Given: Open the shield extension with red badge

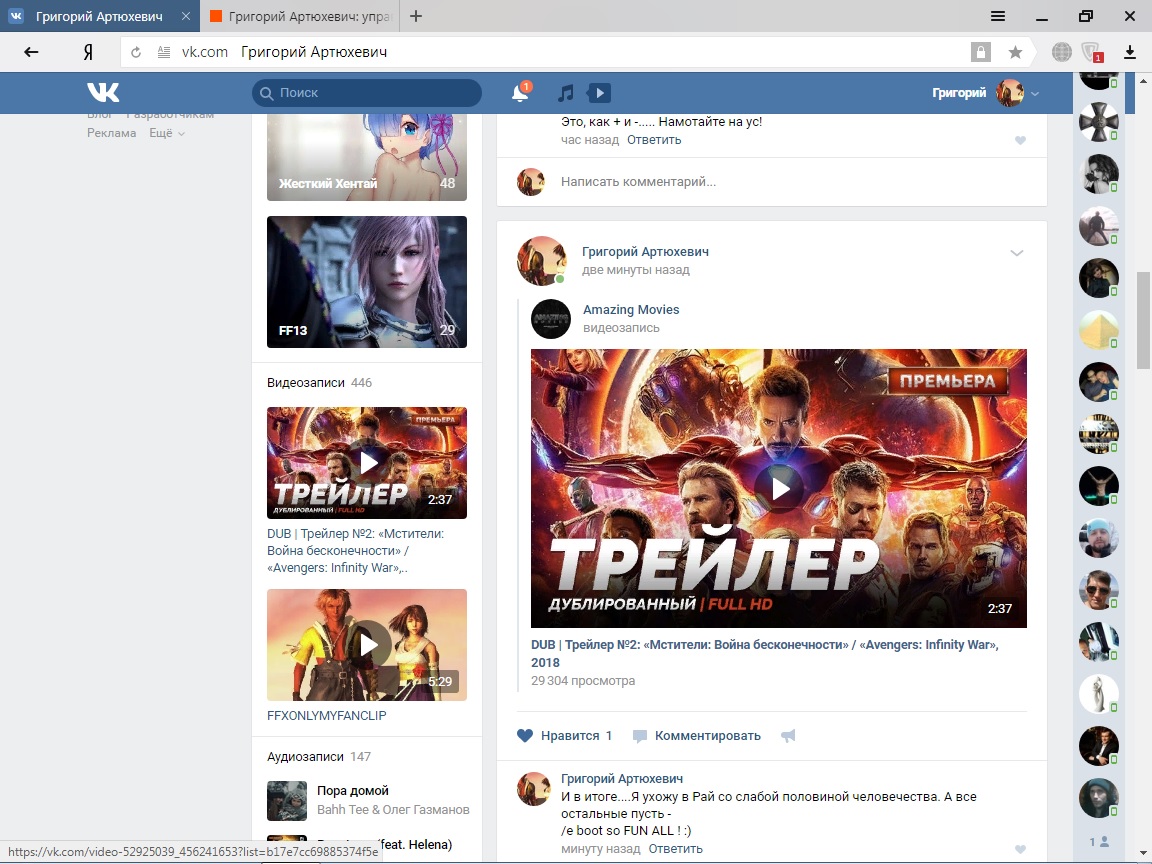Looking at the screenshot, I should tap(1092, 52).
